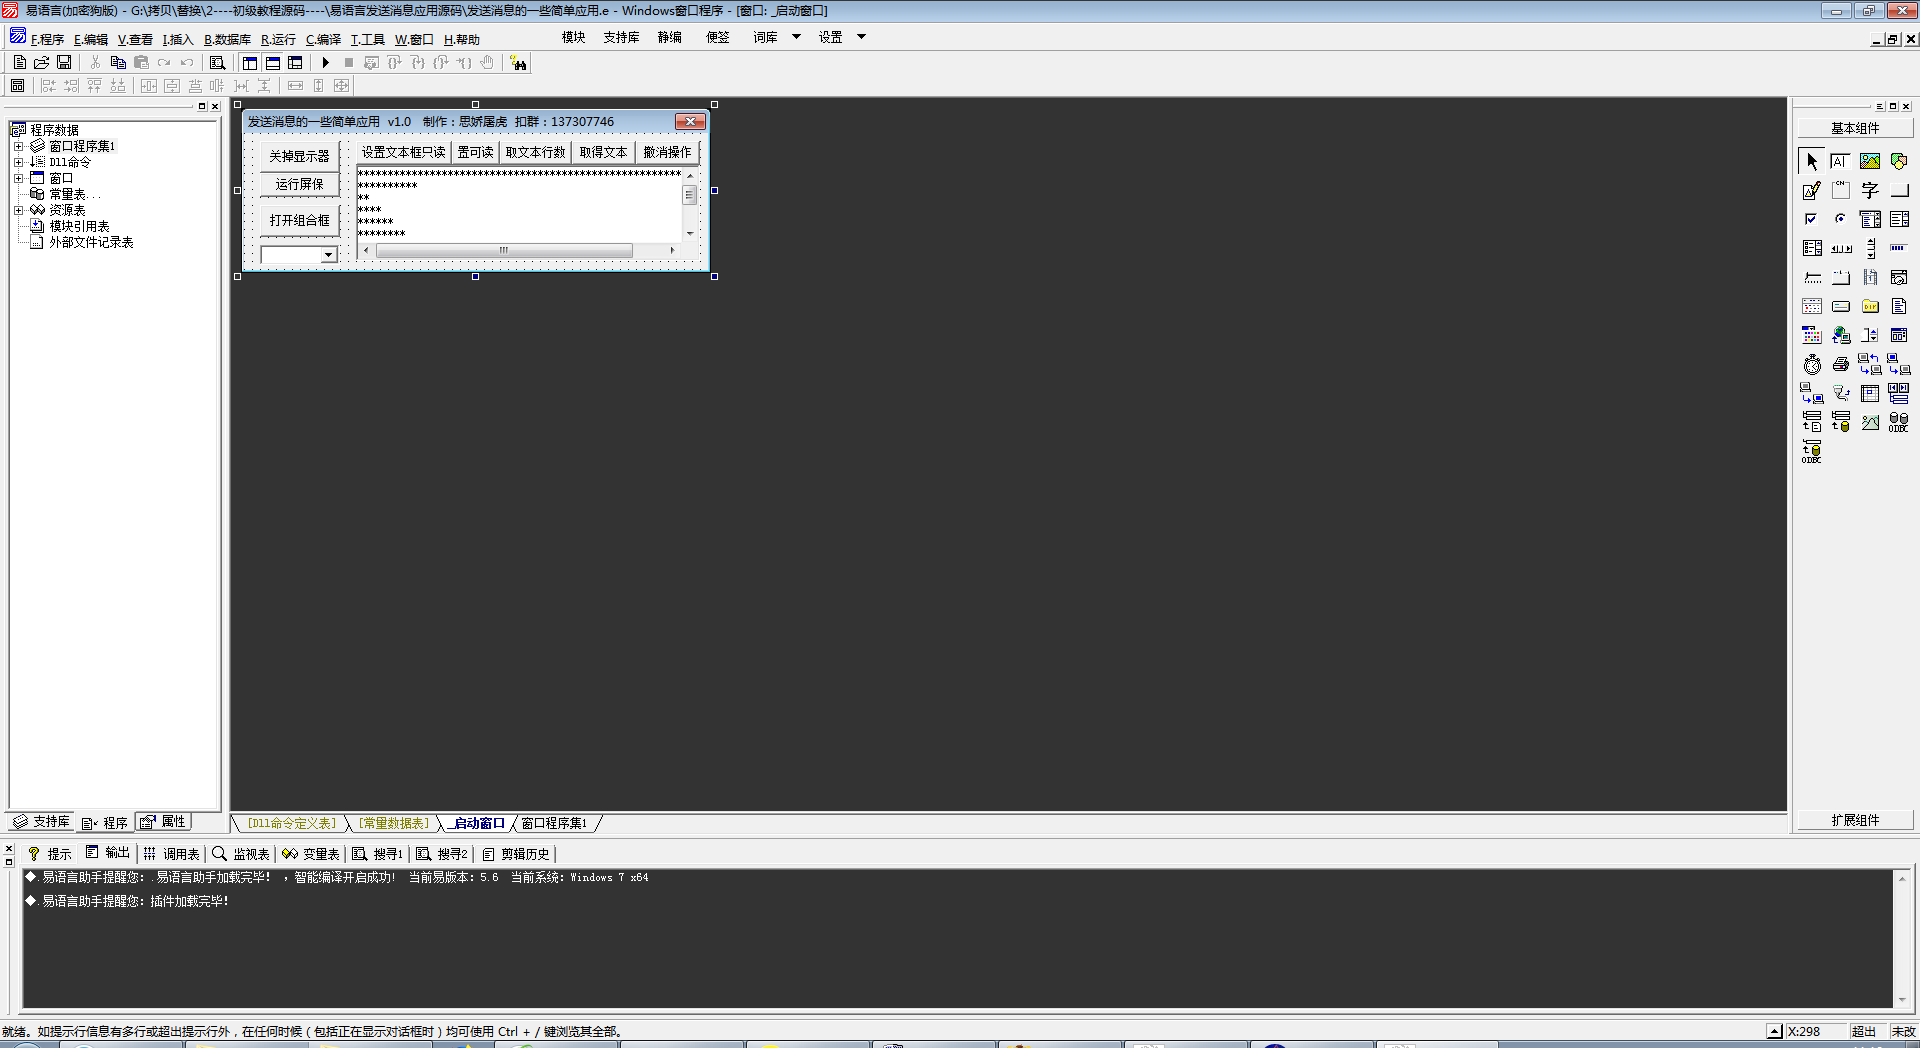Pick the DIR directory box component

pyautogui.click(x=1870, y=306)
